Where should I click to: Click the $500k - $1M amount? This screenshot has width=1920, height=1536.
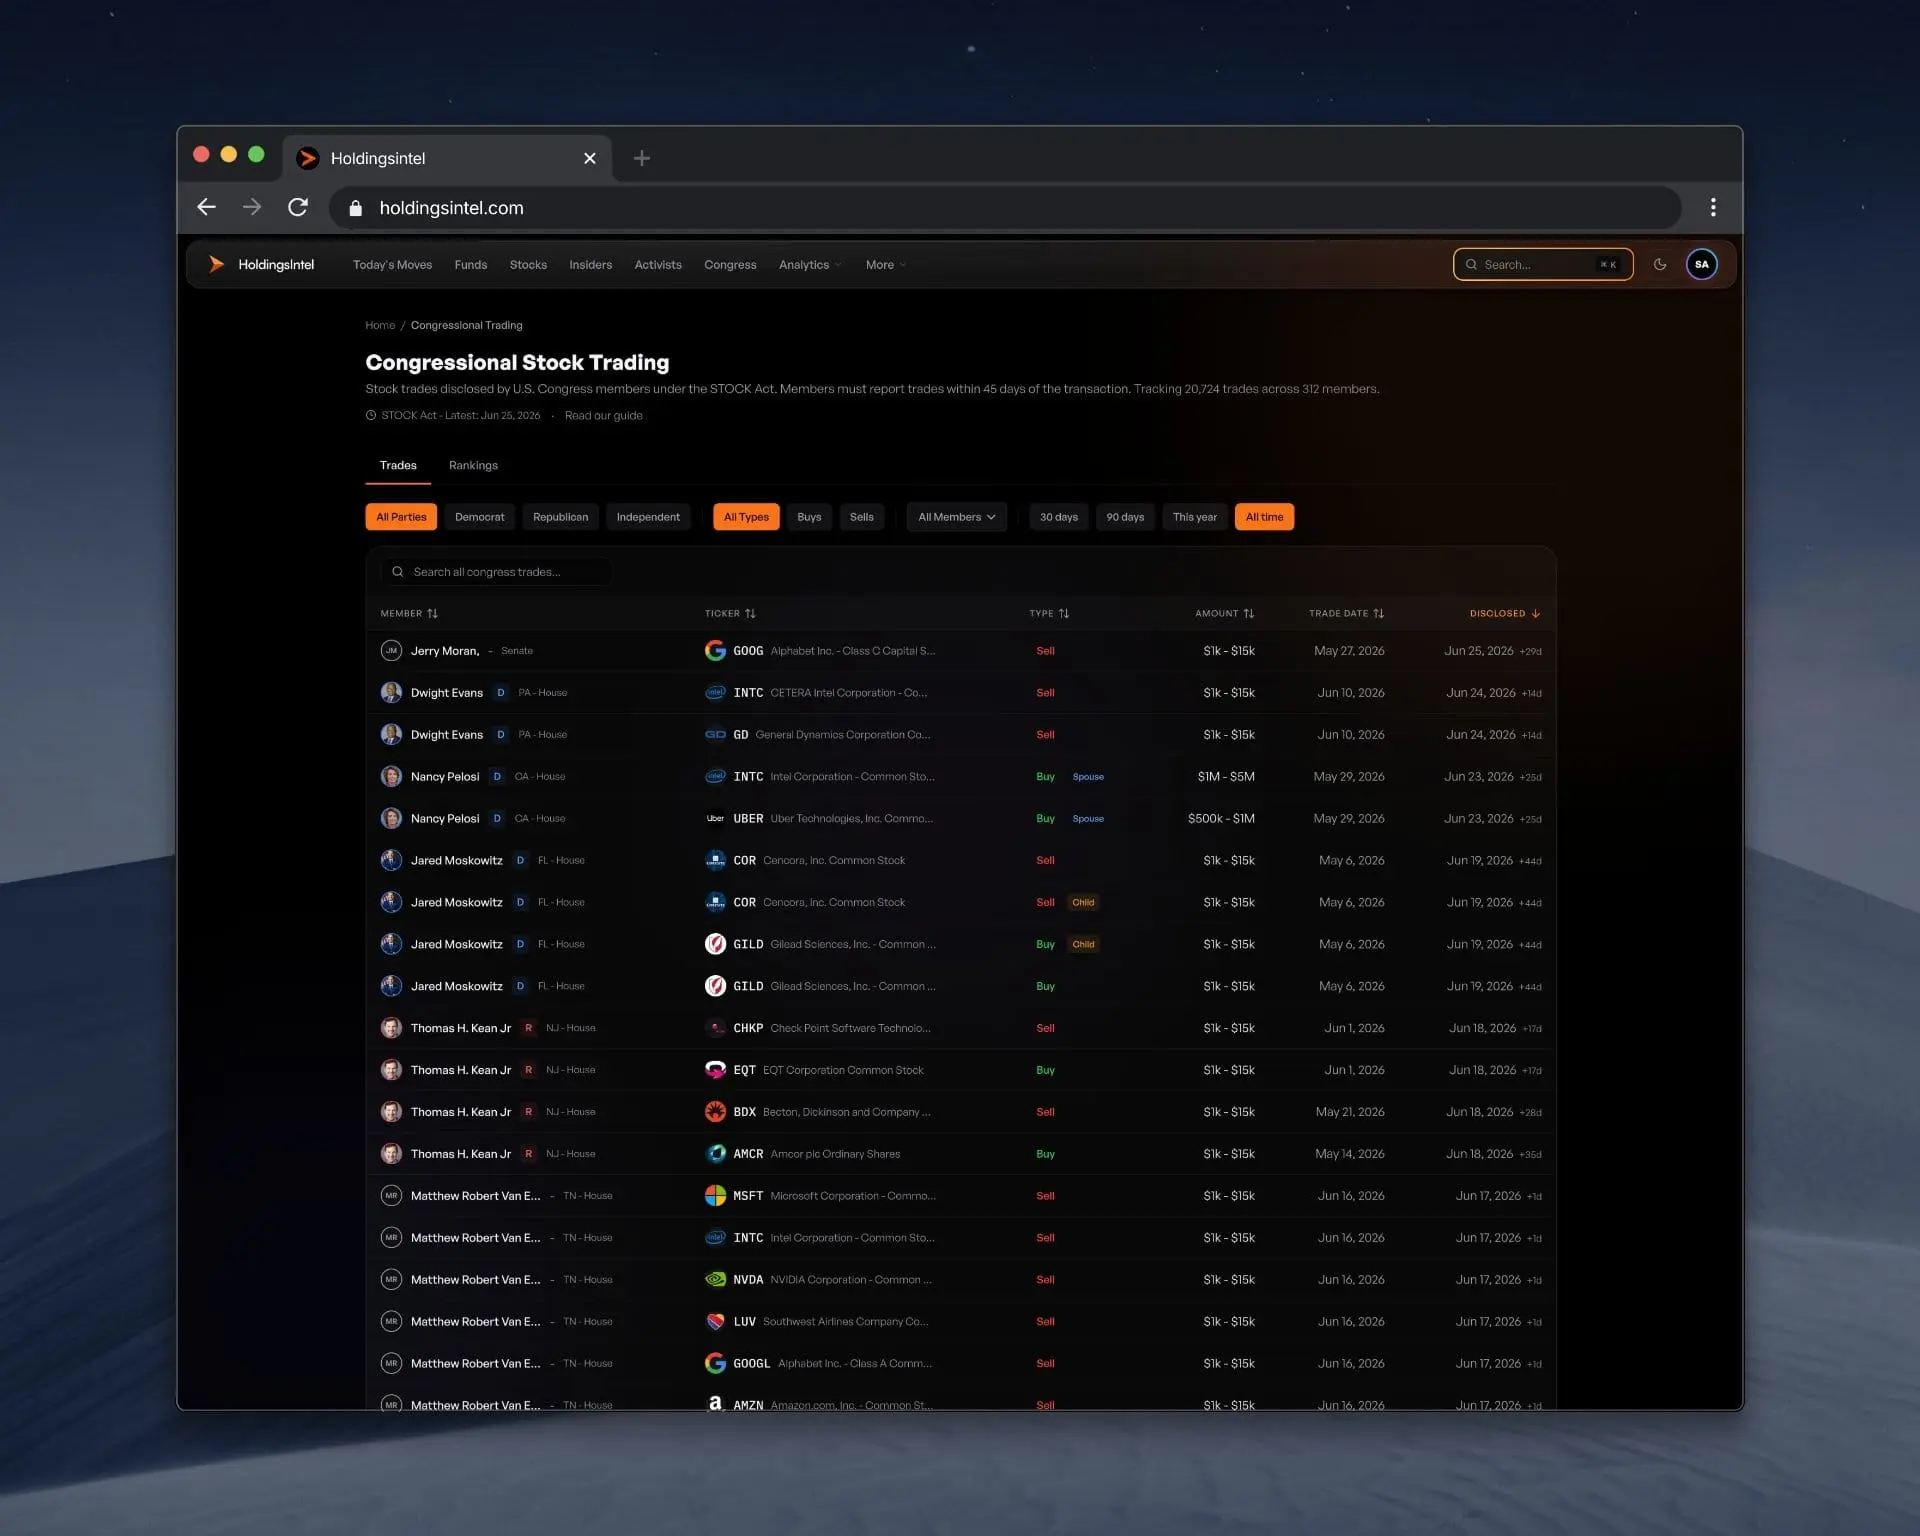click(x=1221, y=819)
